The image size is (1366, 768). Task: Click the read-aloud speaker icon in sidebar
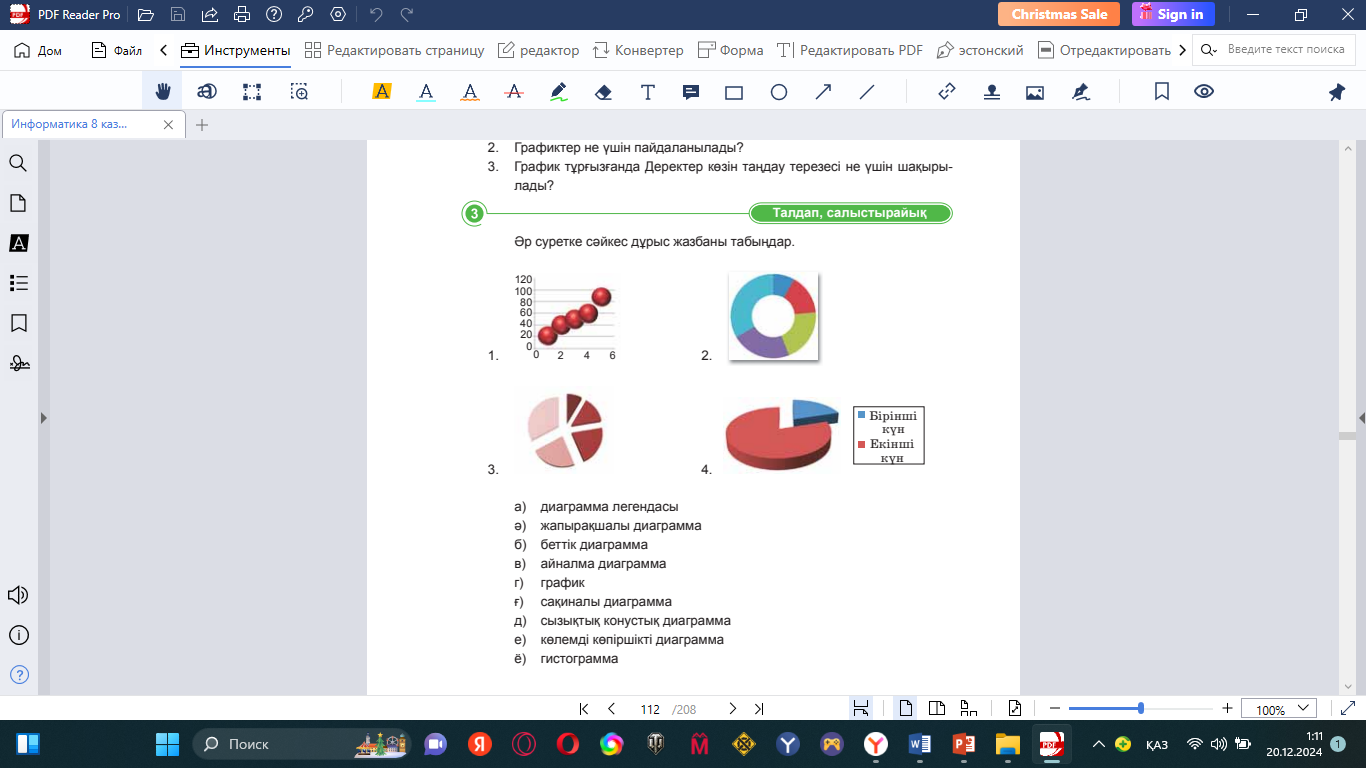point(18,595)
